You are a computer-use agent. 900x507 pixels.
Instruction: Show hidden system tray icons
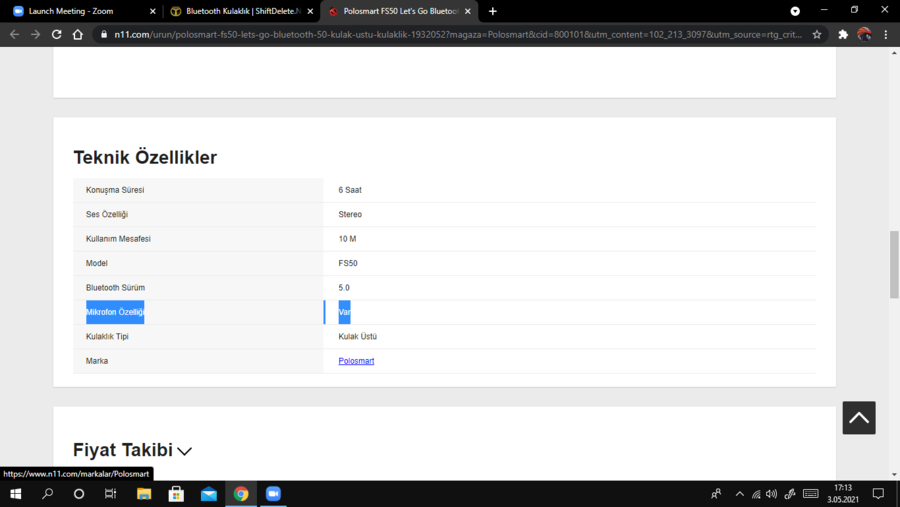pos(740,494)
